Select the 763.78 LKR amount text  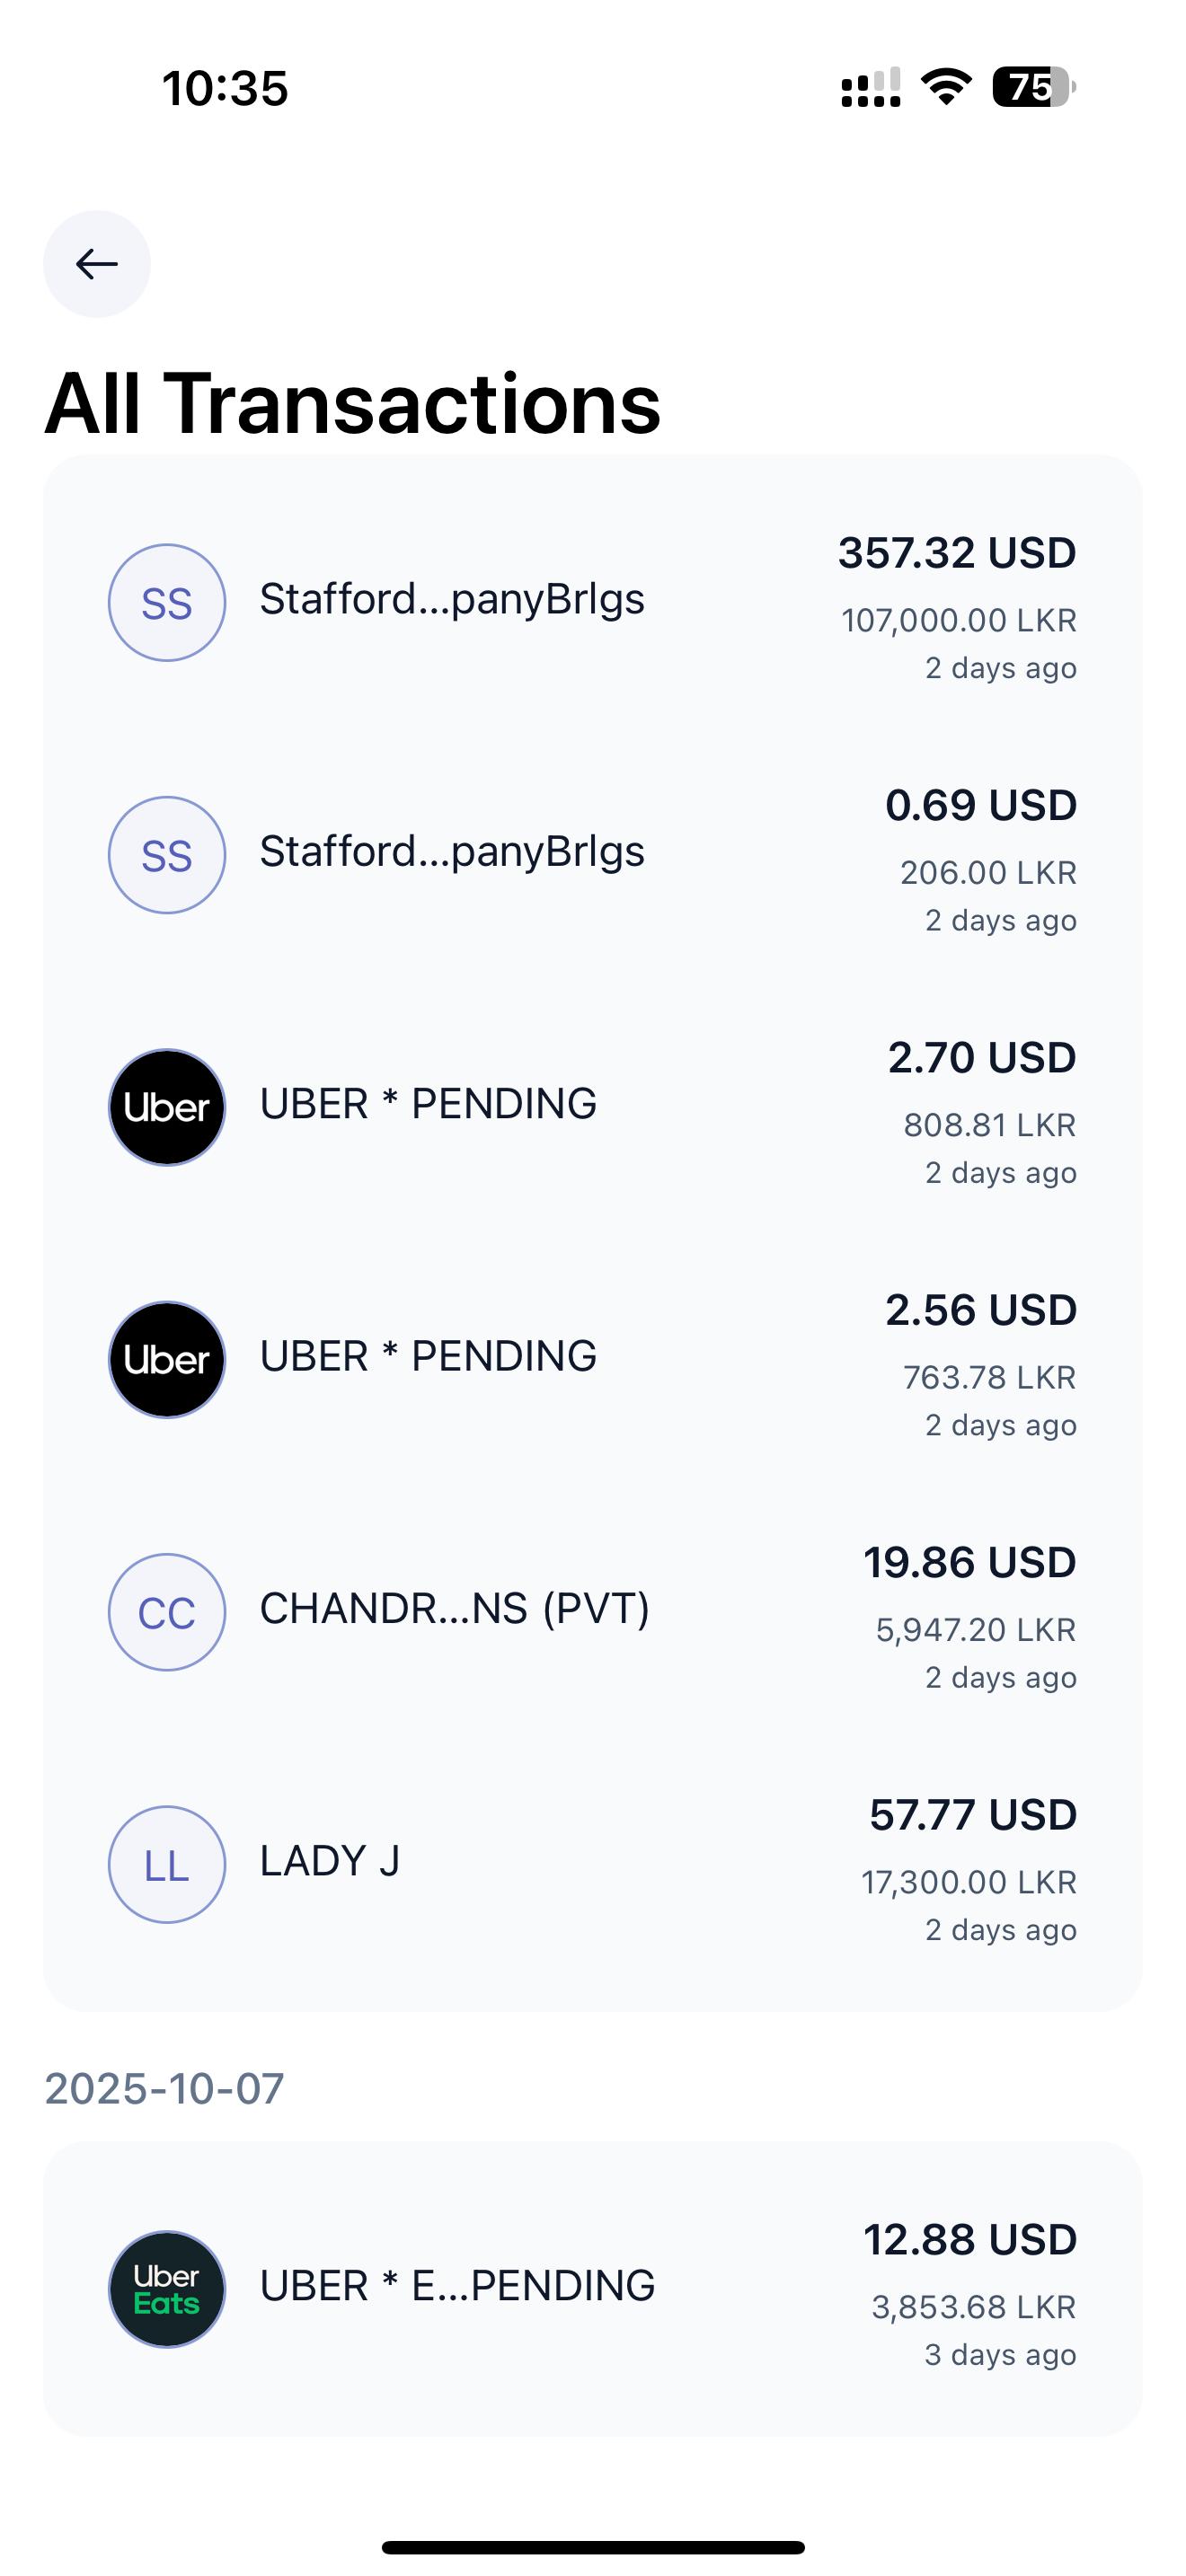[x=990, y=1377]
